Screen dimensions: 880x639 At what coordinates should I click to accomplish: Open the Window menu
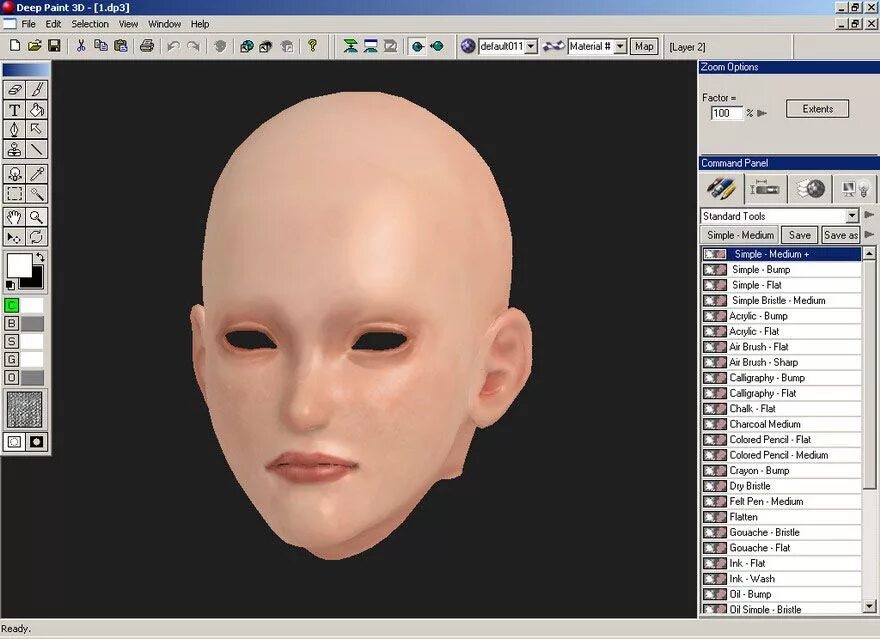click(x=164, y=24)
